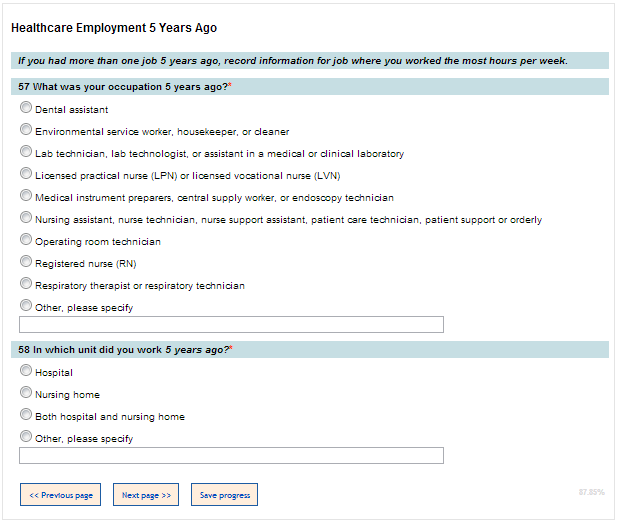This screenshot has height=524, width=619.
Task: Select Lab technician occupation radio button
Action: [26, 152]
